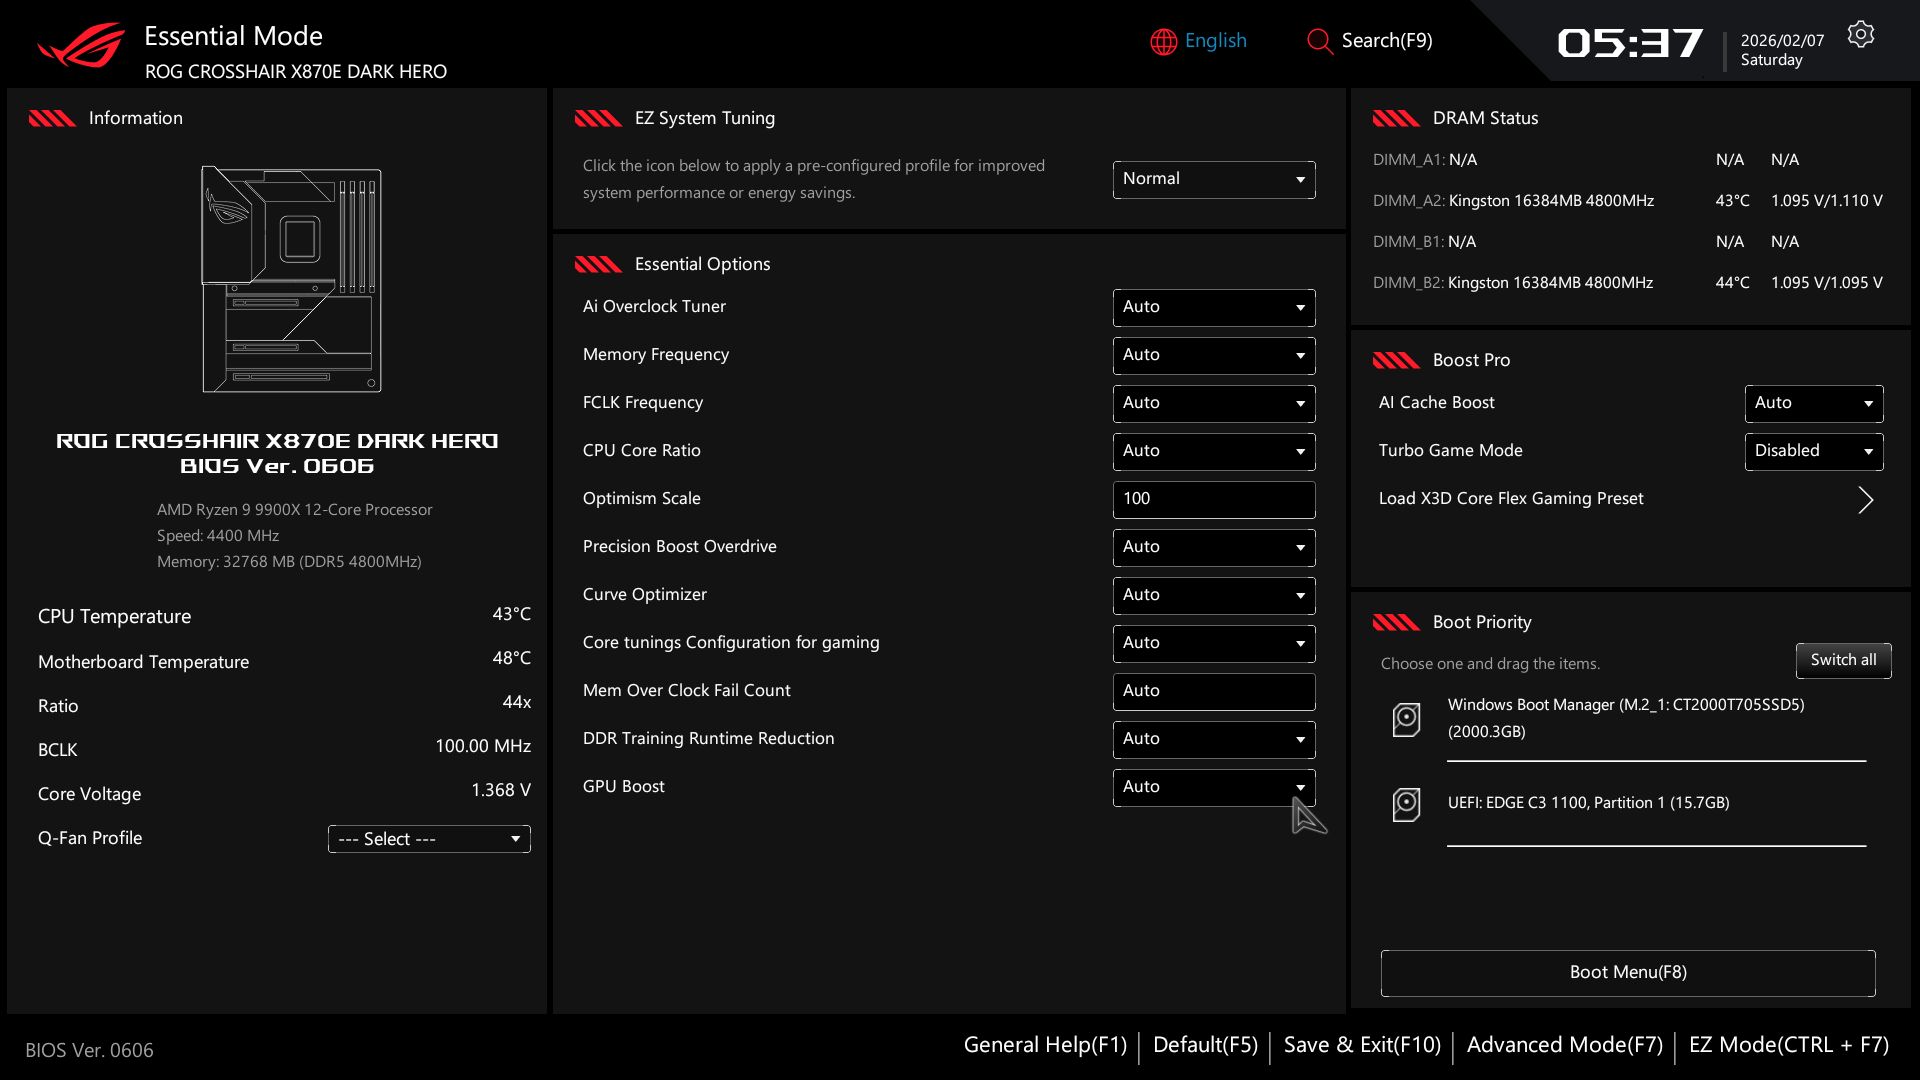Open the Q-Fan Profile select dropdown

pos(429,839)
